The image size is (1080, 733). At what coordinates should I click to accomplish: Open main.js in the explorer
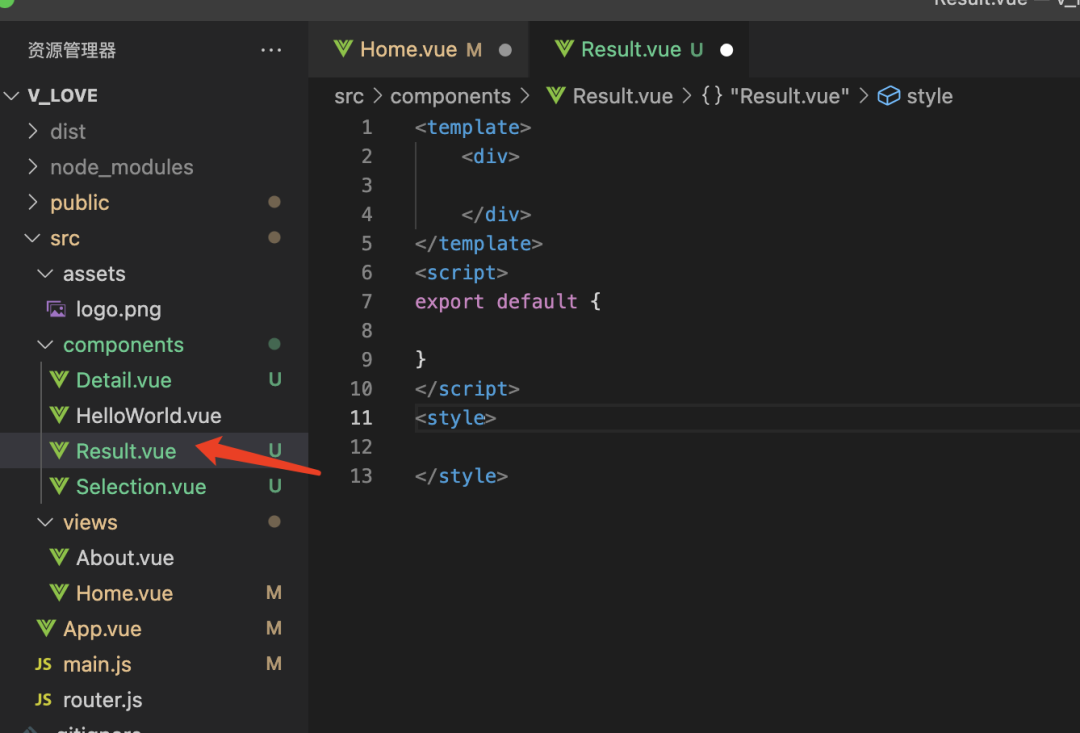pyautogui.click(x=154, y=665)
